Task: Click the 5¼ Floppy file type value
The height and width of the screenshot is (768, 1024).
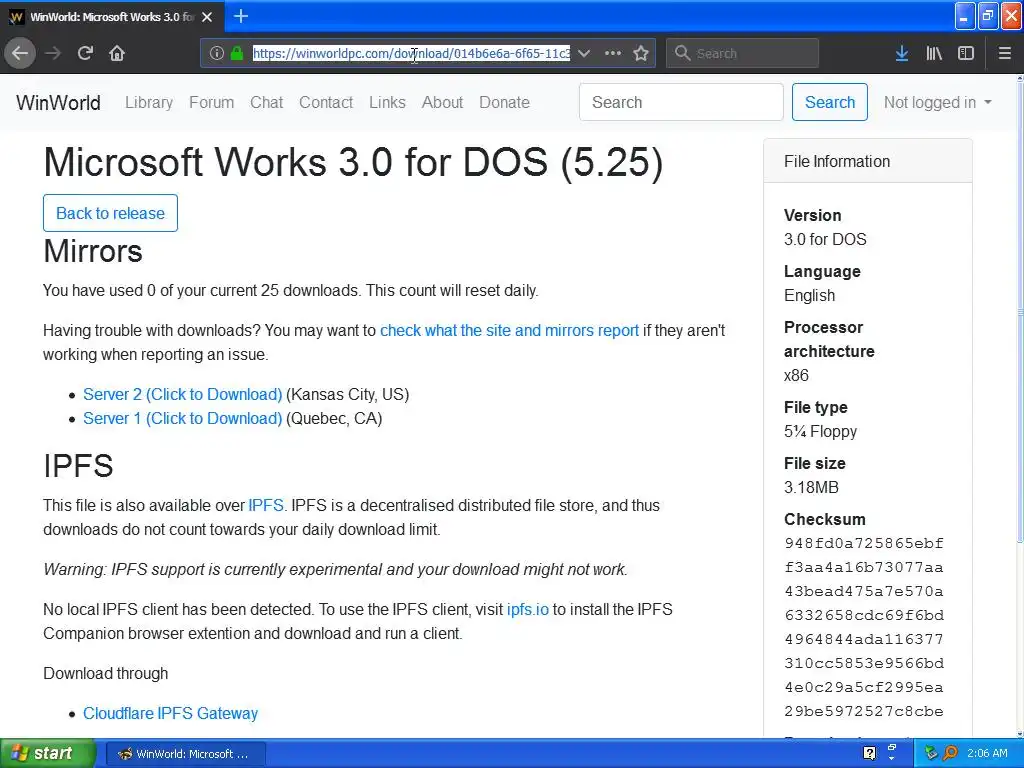Action: tap(820, 431)
